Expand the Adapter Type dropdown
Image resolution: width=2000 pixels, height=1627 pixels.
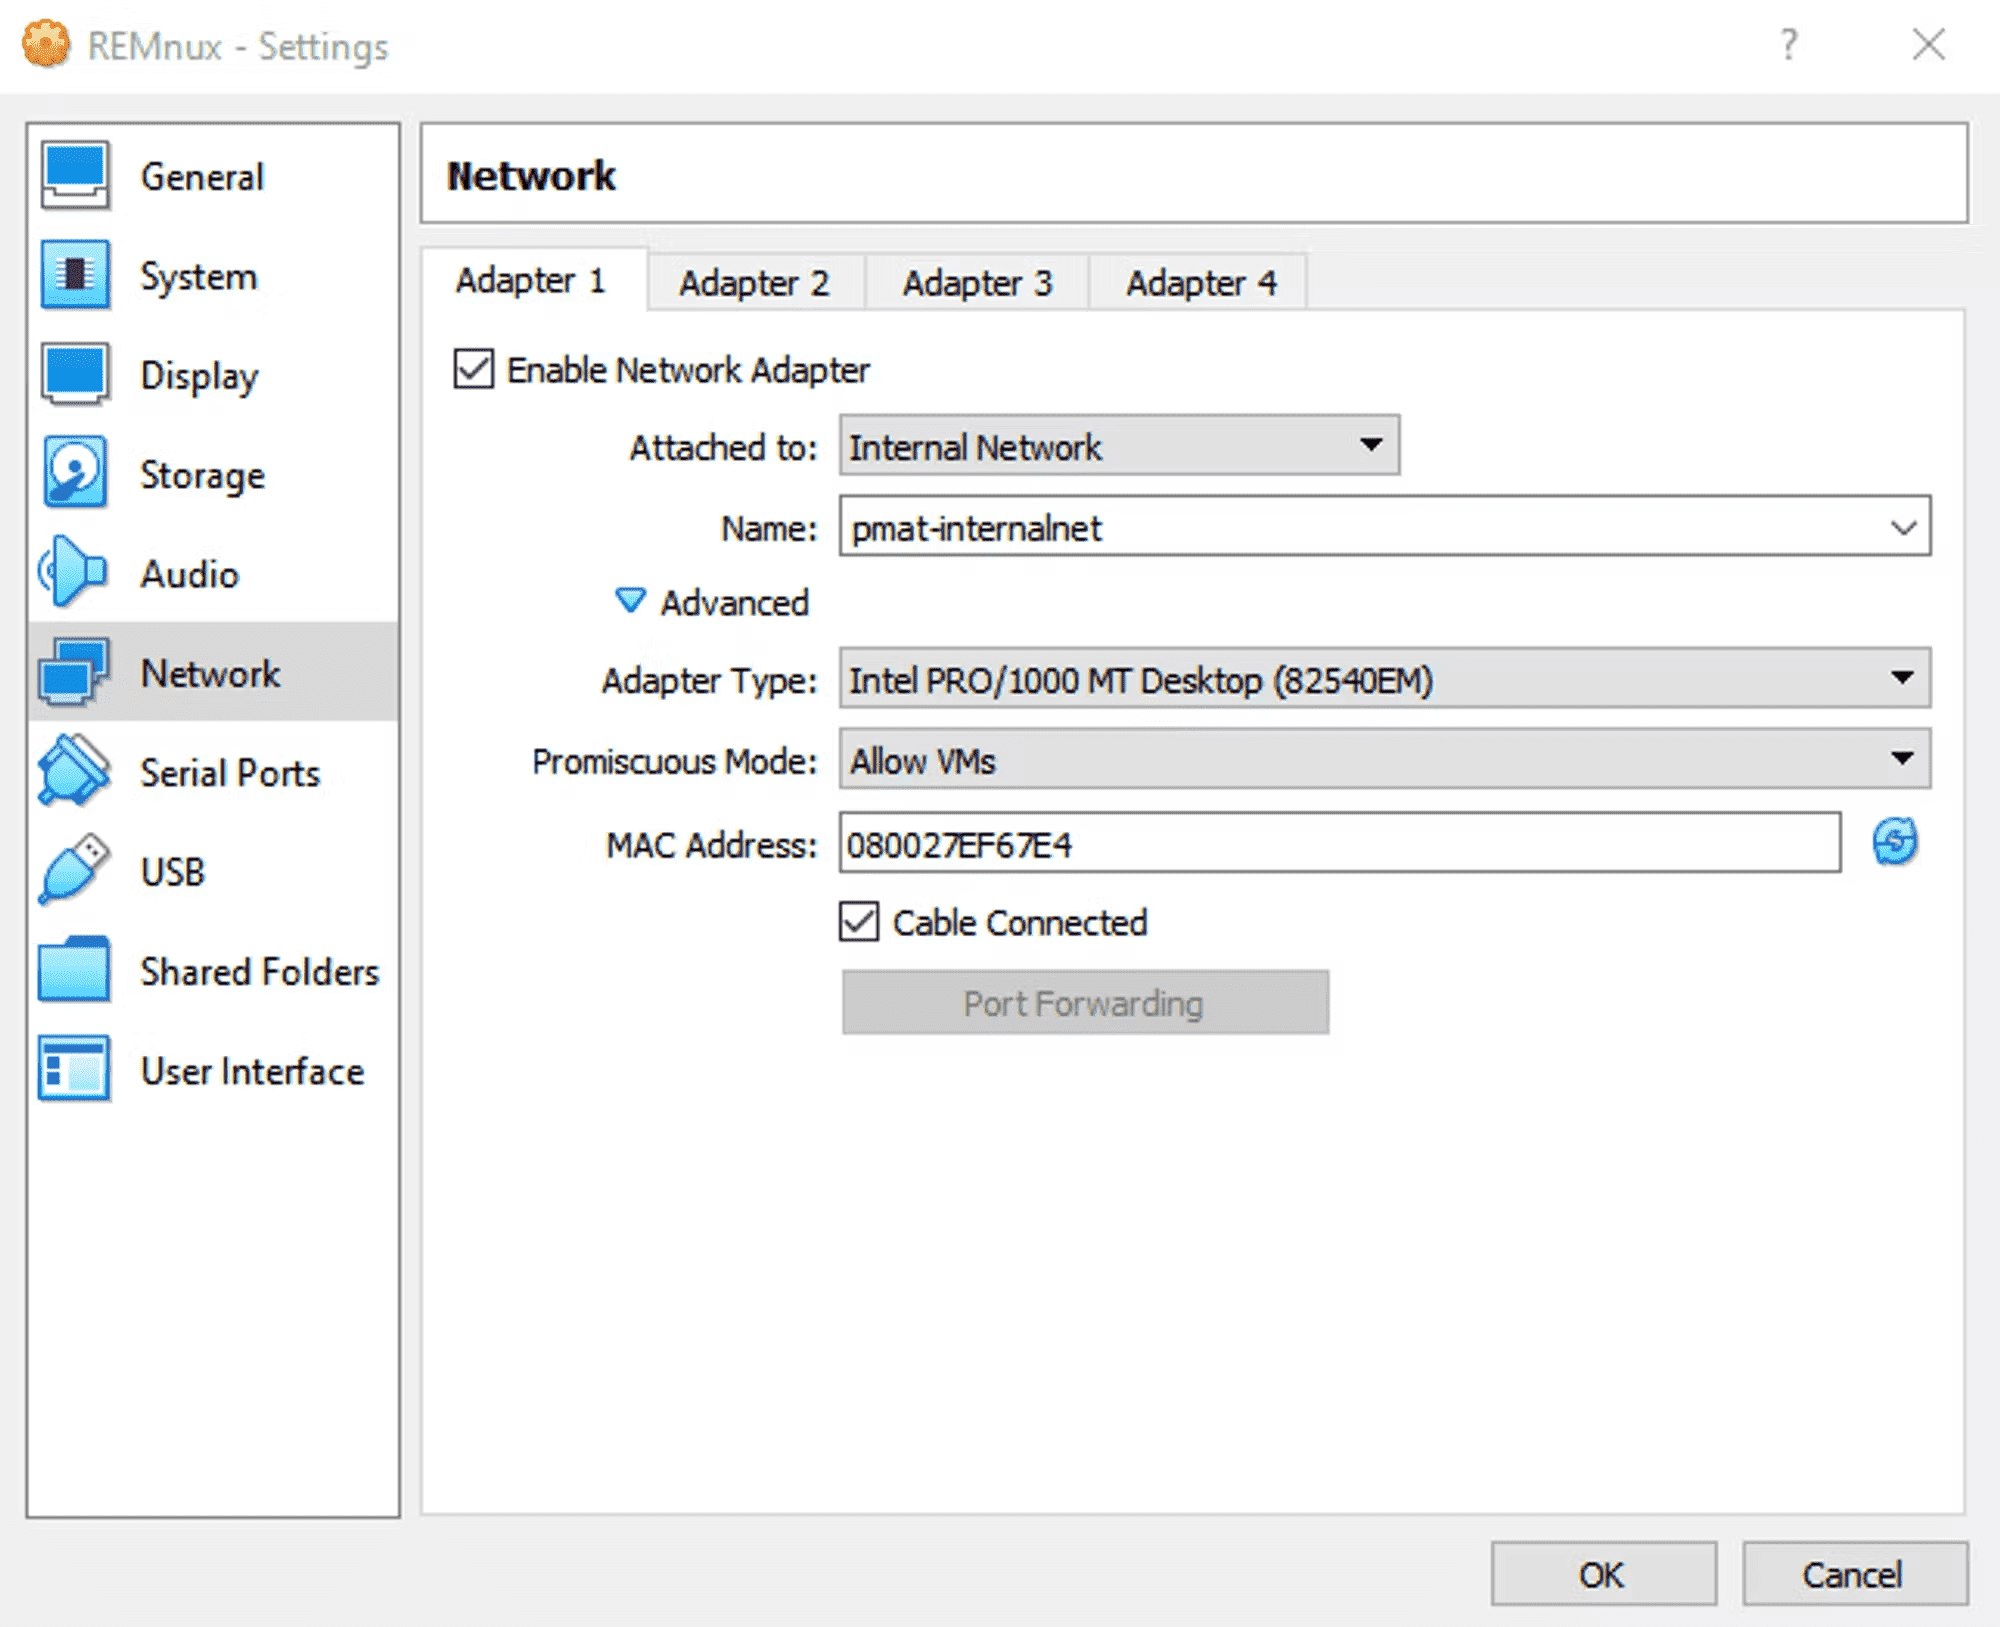pyautogui.click(x=1384, y=679)
